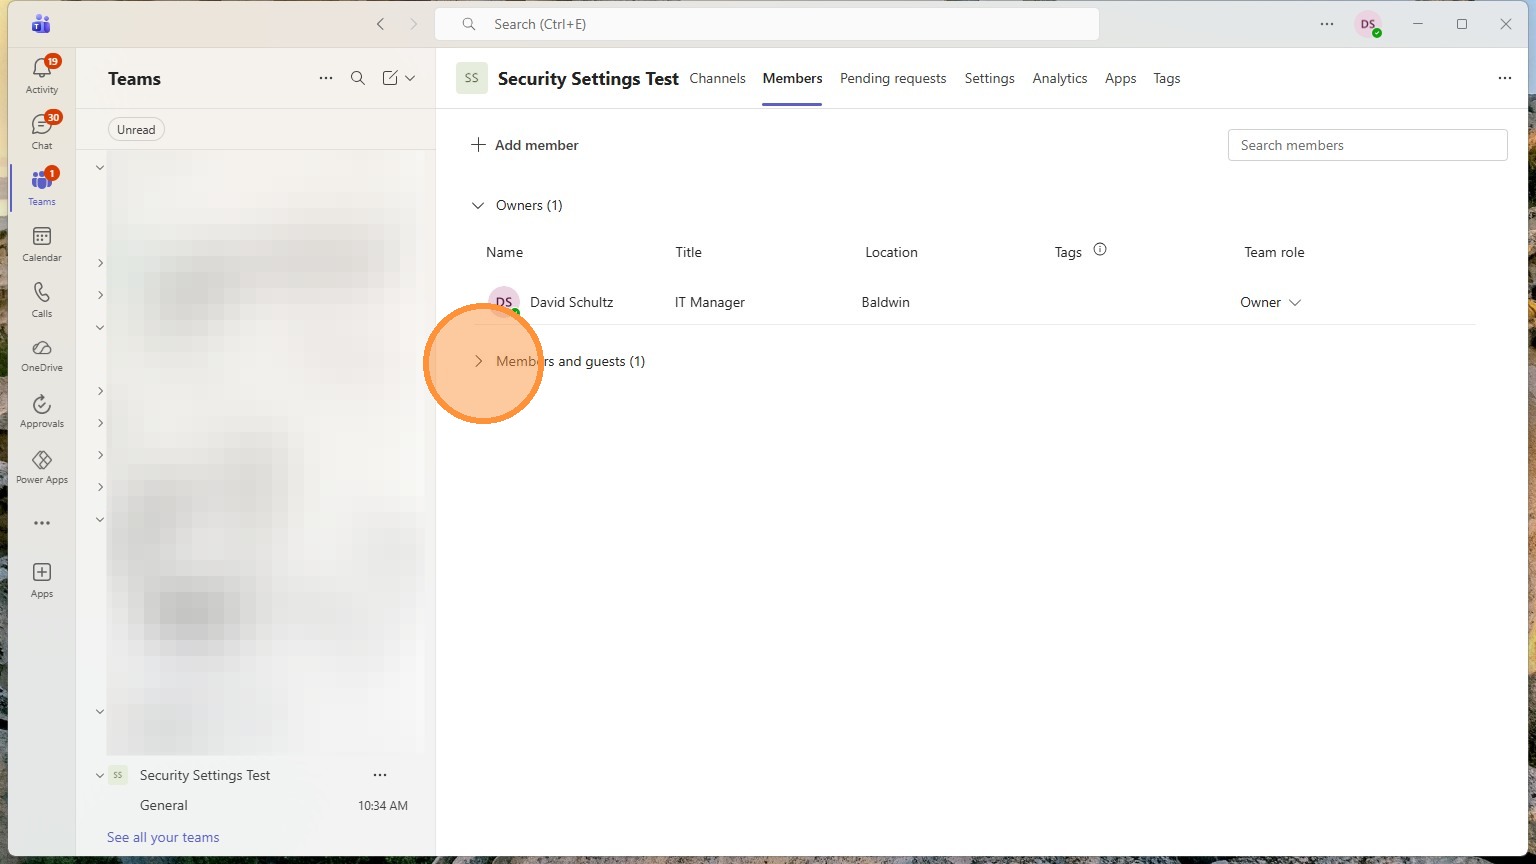Click the Tags info icon
The height and width of the screenshot is (864, 1536).
tap(1100, 250)
